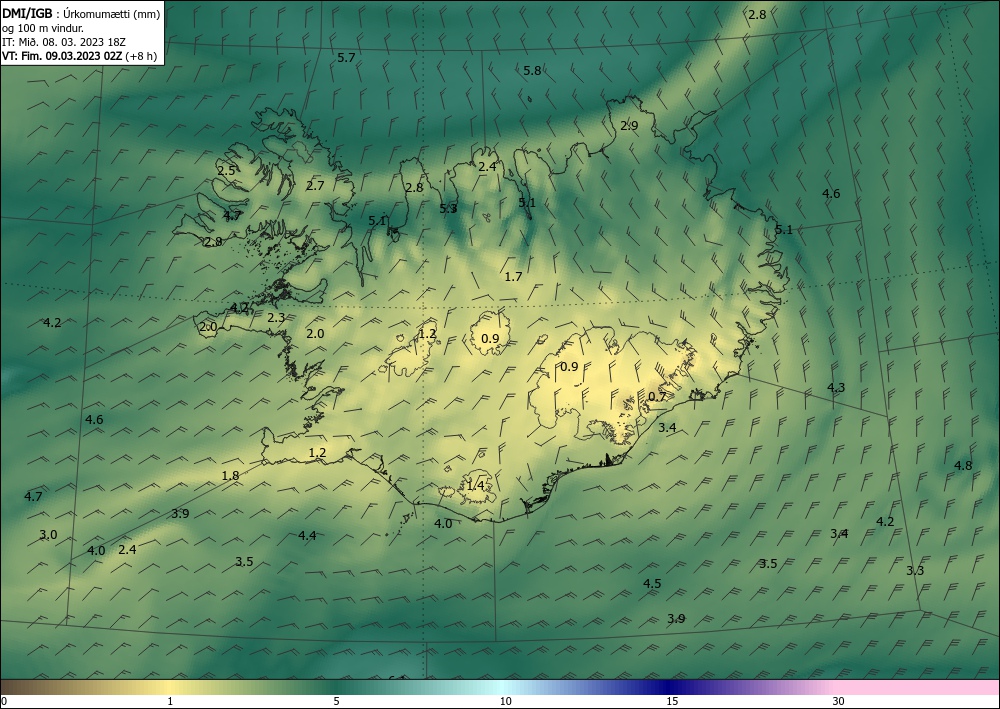Click the "15" tick on the colour scale
Image resolution: width=1000 pixels, height=709 pixels.
(672, 701)
